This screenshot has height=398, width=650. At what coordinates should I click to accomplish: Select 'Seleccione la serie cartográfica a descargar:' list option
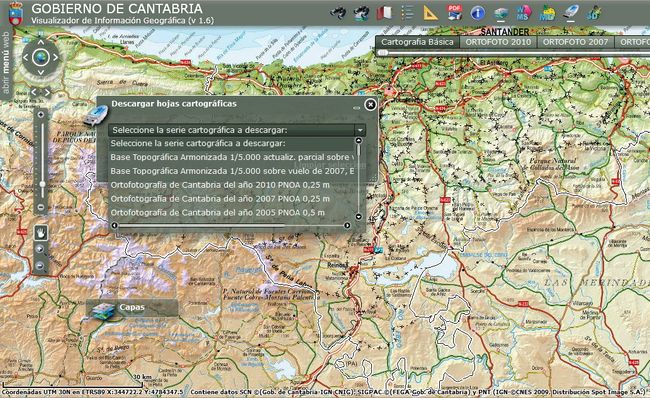point(231,143)
